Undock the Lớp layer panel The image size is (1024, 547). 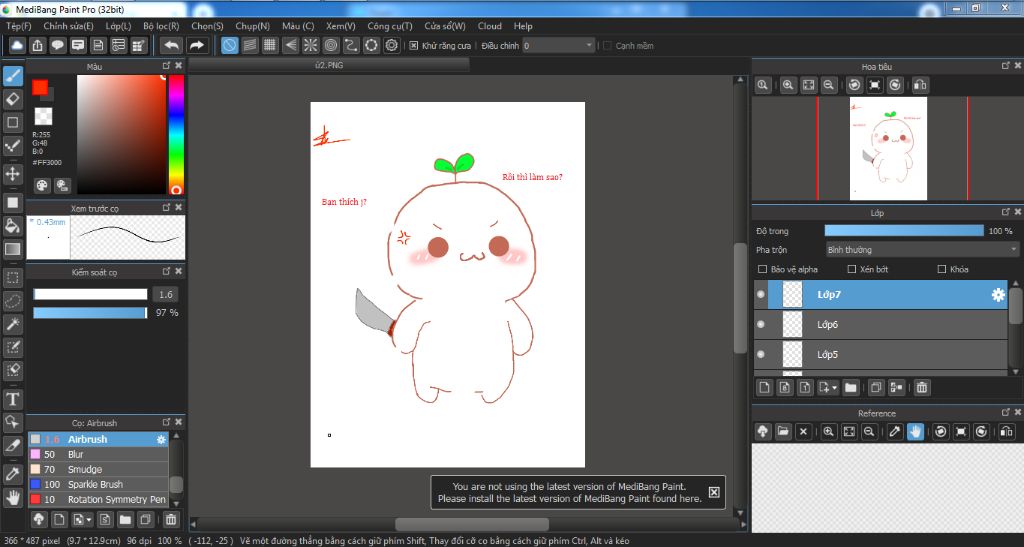pyautogui.click(x=1005, y=212)
